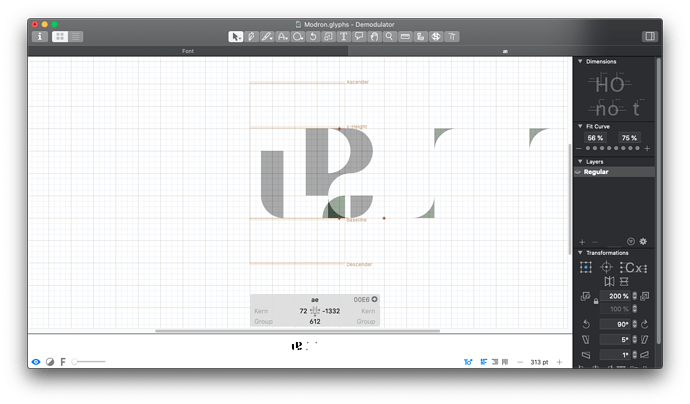Click the Fit Curve minus button
690x404 pixels.
[x=579, y=149]
